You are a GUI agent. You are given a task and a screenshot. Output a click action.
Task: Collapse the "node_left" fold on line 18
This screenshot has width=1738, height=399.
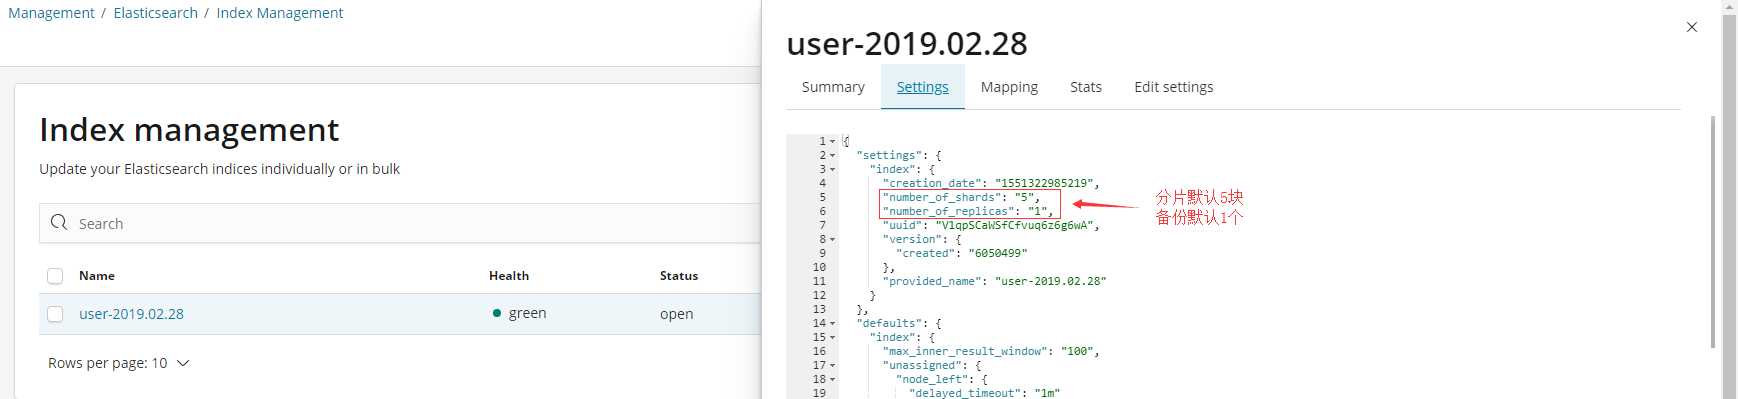click(832, 379)
